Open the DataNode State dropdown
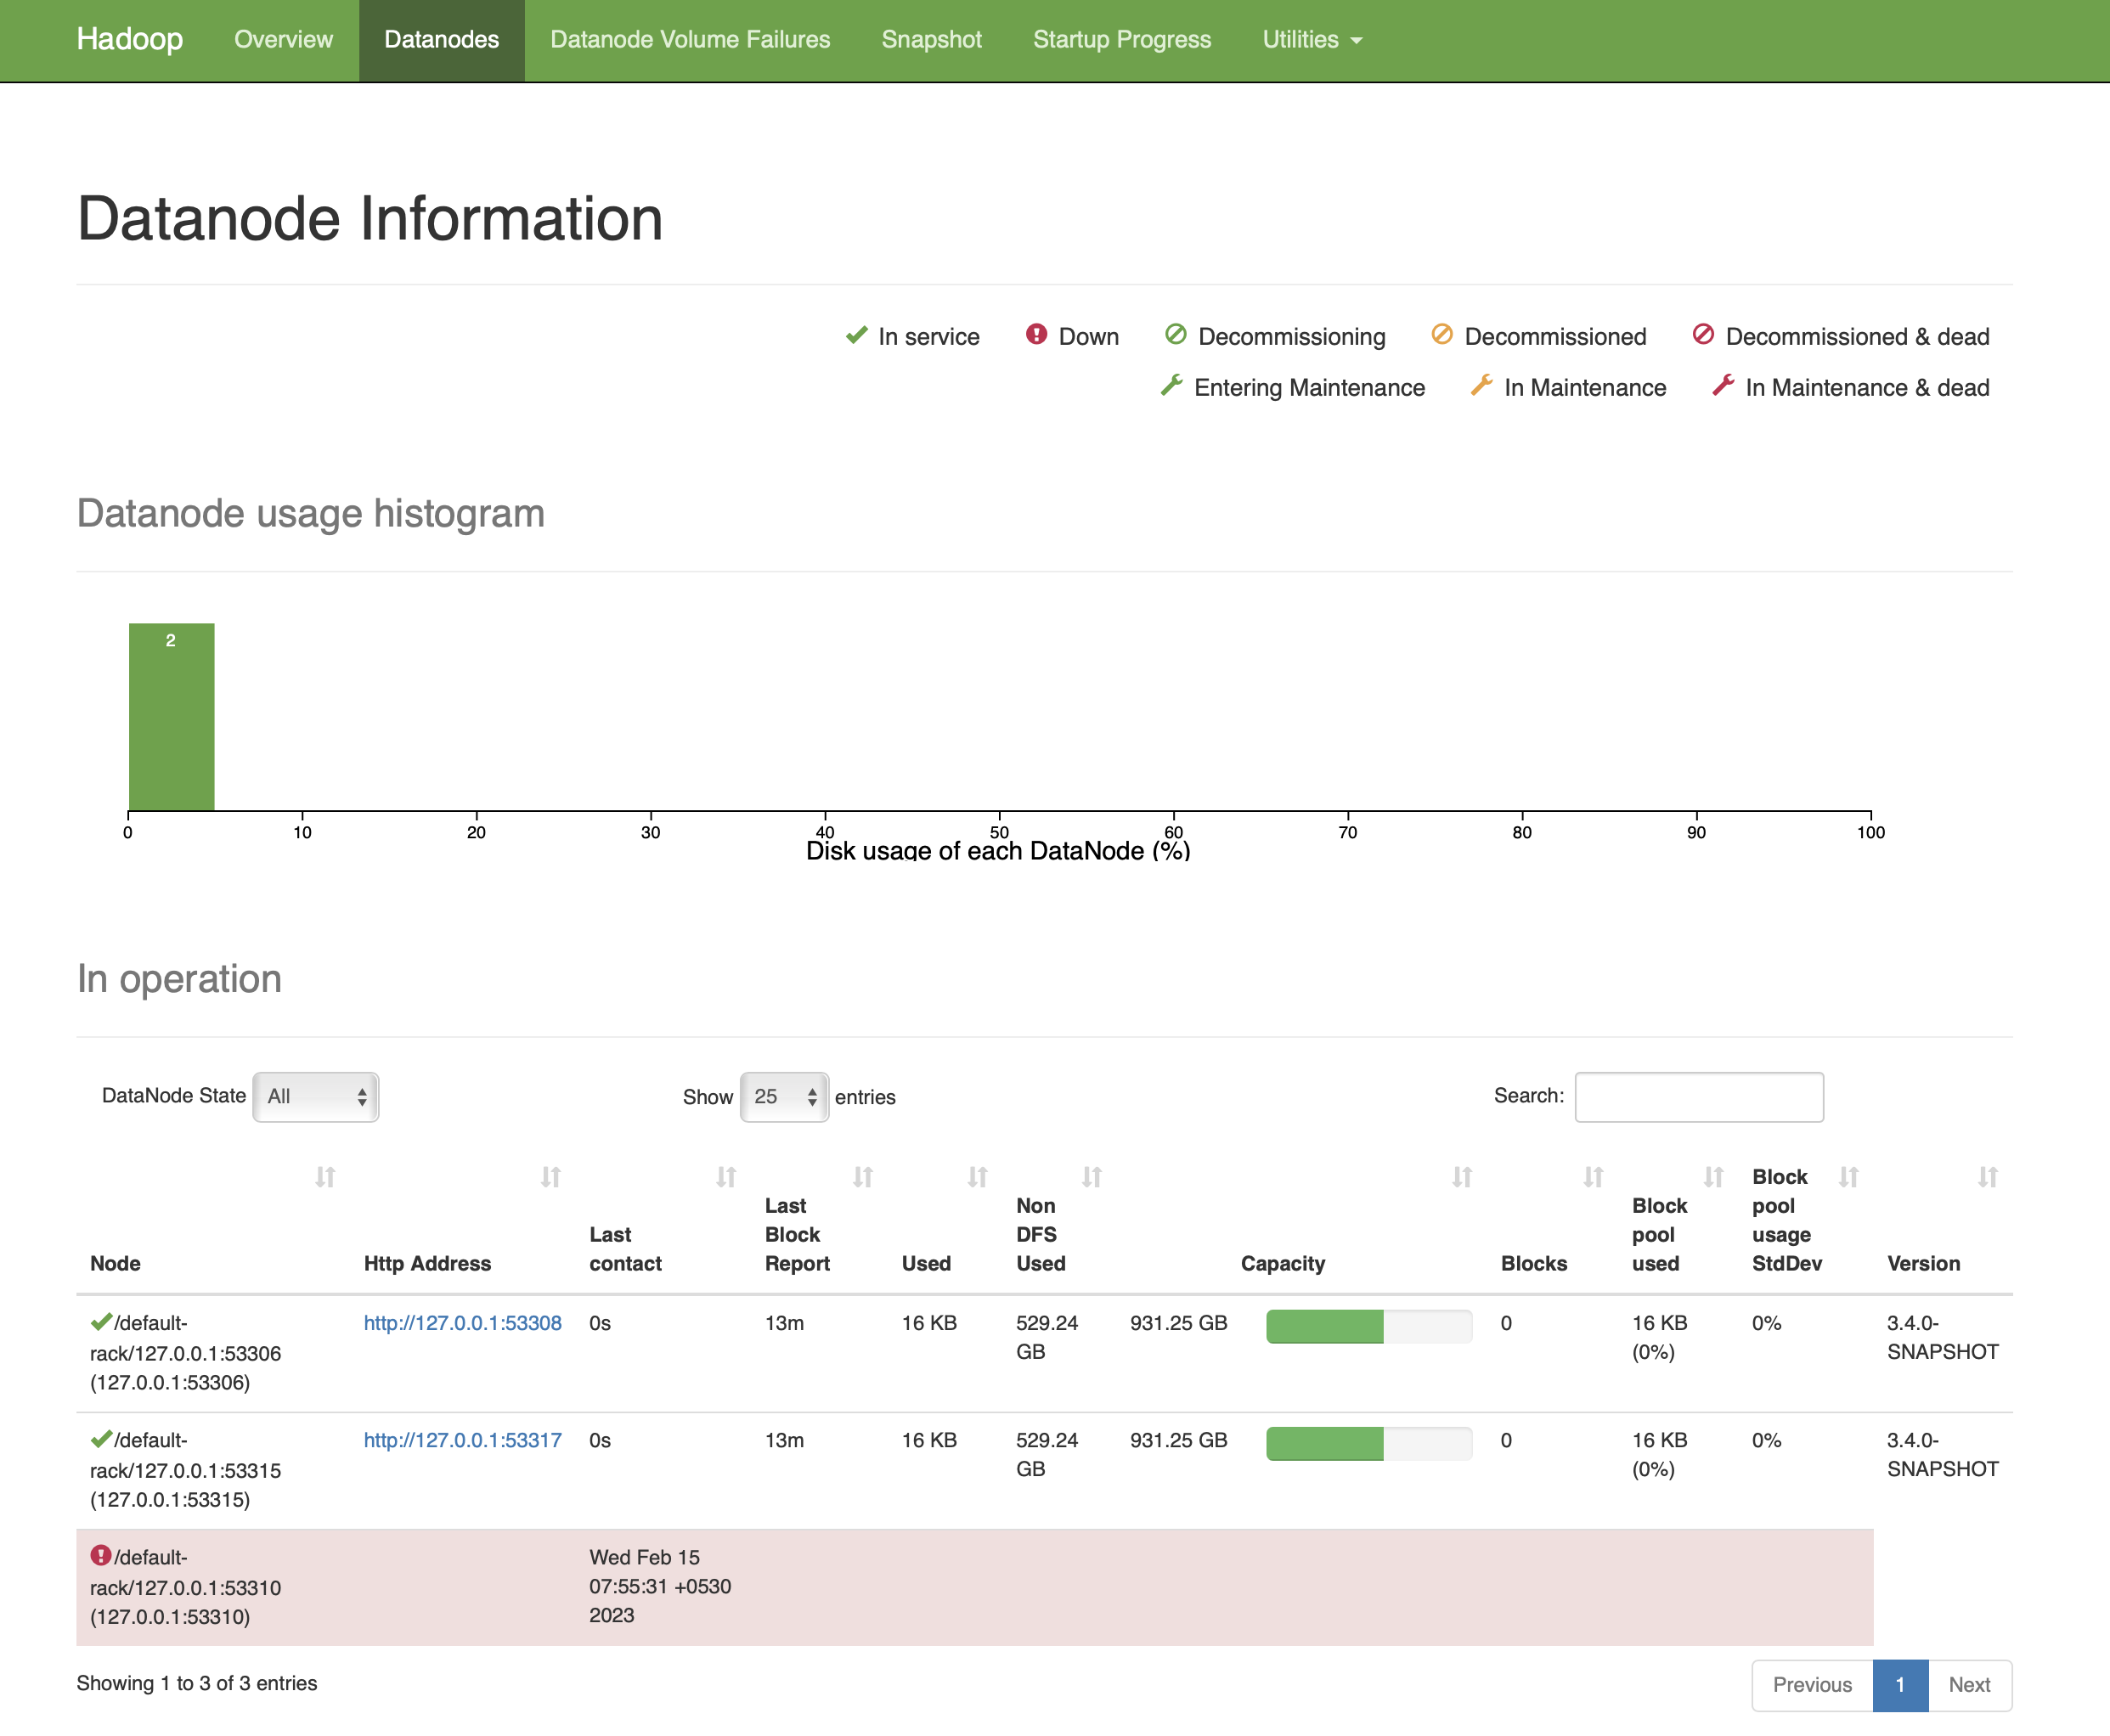The image size is (2110, 1736). coord(315,1097)
